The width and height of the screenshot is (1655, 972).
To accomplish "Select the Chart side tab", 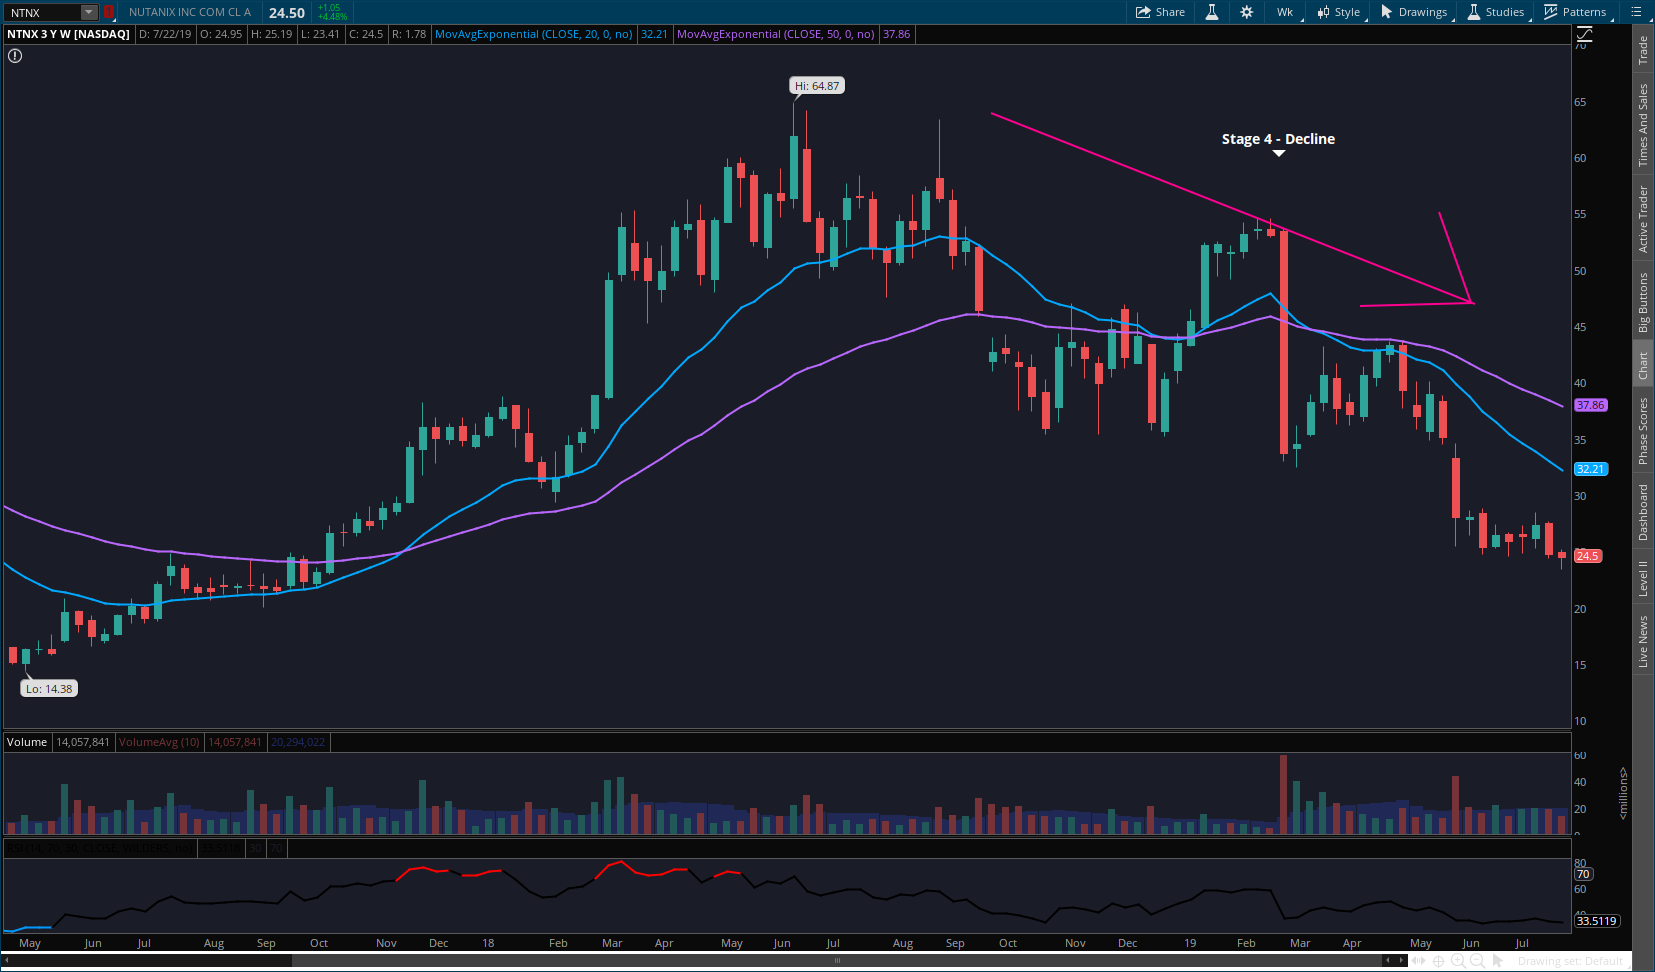I will click(1643, 366).
